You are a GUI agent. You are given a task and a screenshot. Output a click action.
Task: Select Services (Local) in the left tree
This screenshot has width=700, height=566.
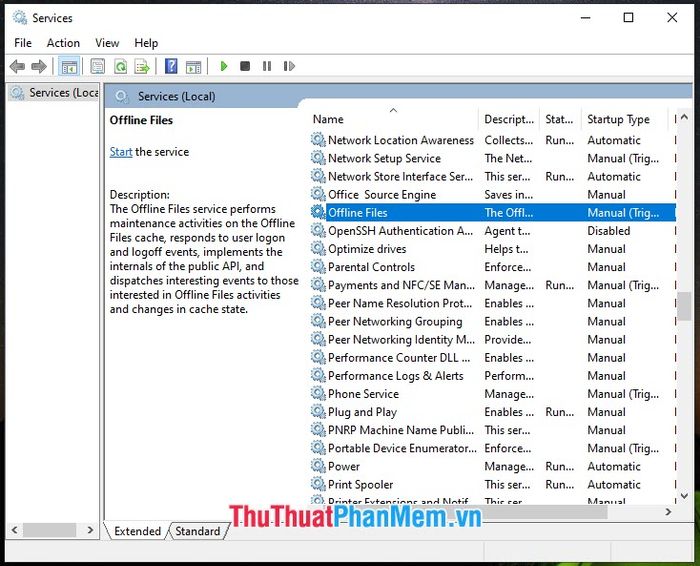click(54, 93)
